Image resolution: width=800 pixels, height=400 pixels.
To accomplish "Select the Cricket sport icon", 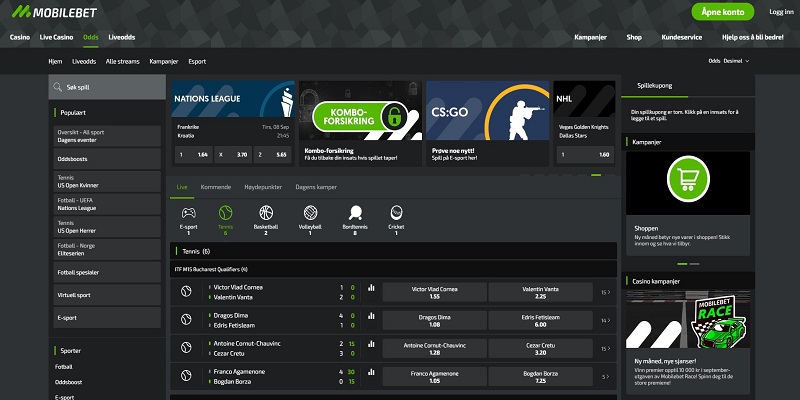I will (x=396, y=213).
